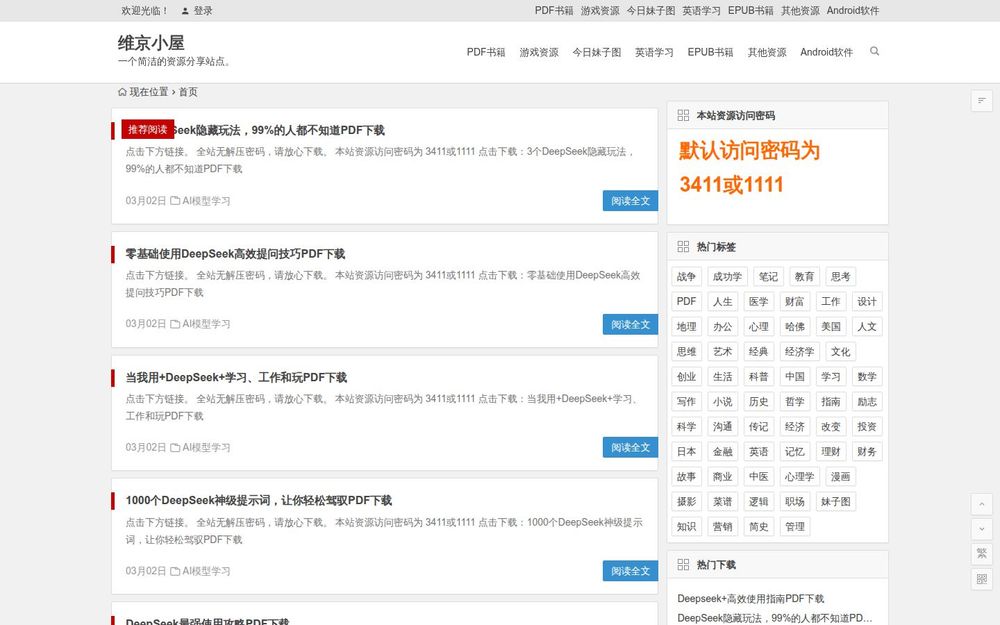Select the 励志 tag

pos(867,402)
